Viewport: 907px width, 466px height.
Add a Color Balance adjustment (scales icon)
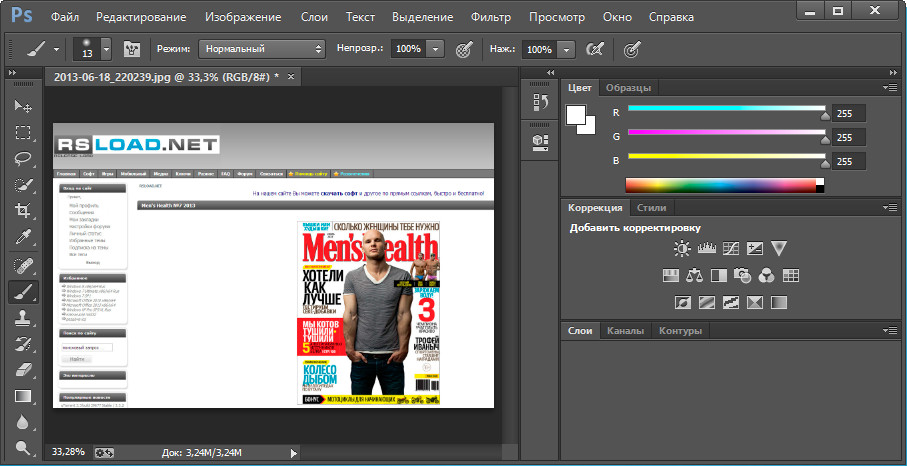tap(694, 275)
